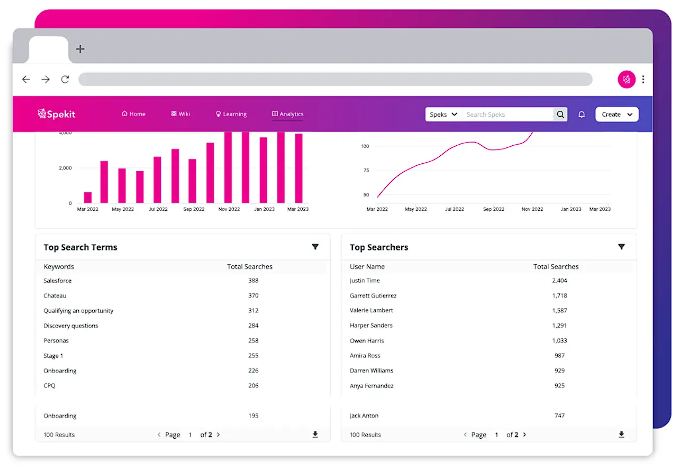Open notifications bell
This screenshot has height=467, width=677.
click(x=582, y=114)
